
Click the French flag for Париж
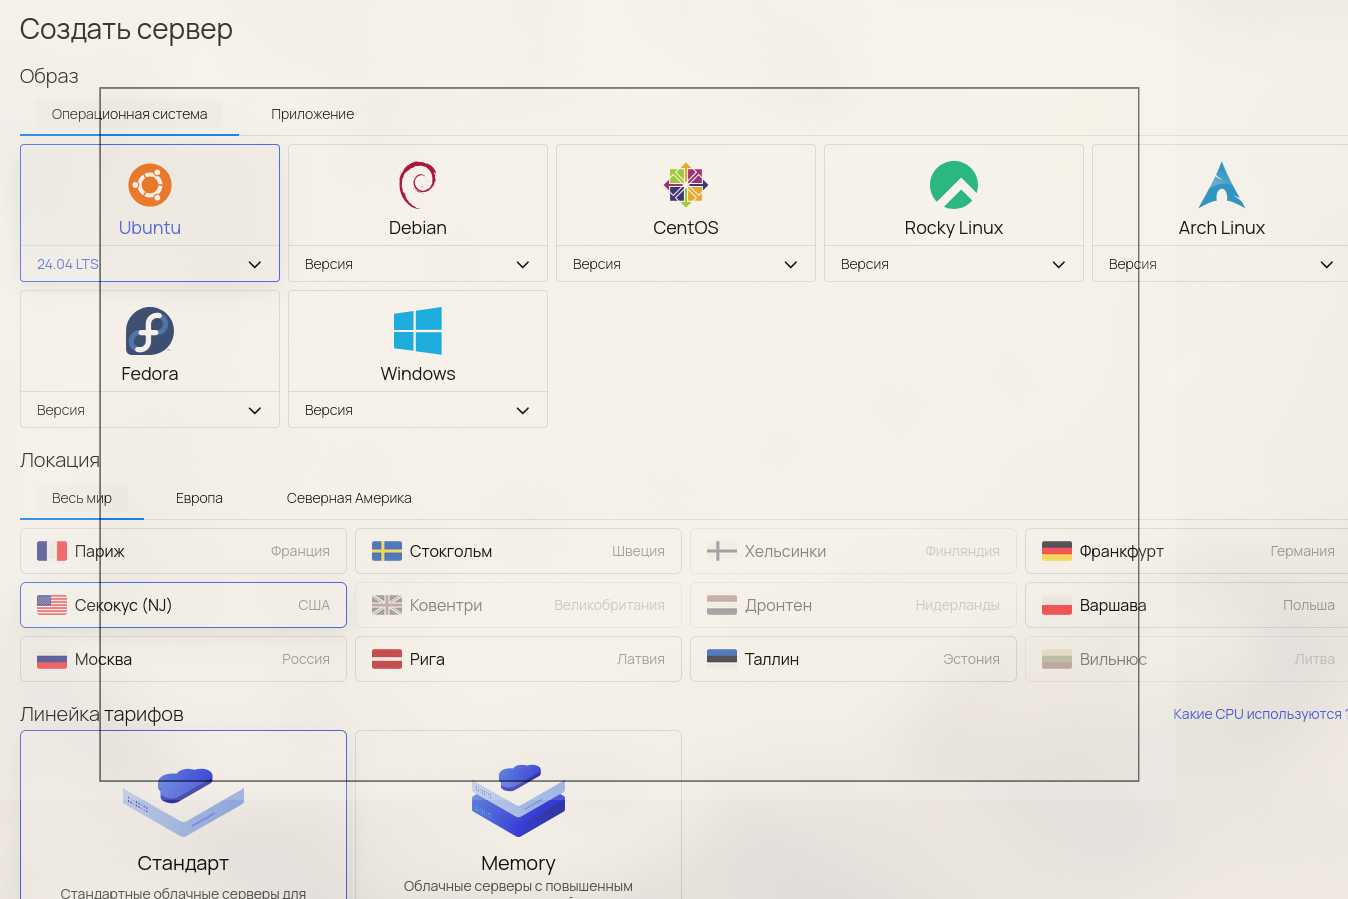(52, 551)
